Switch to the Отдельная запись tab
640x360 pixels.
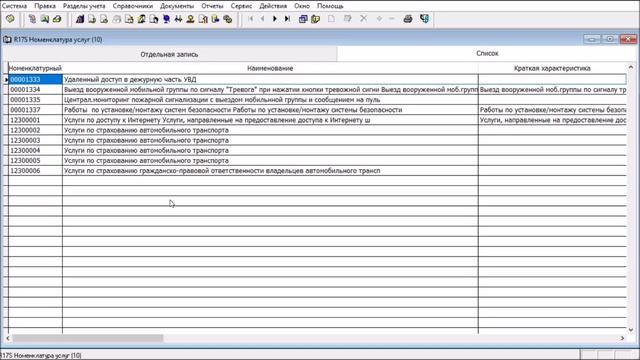point(169,54)
